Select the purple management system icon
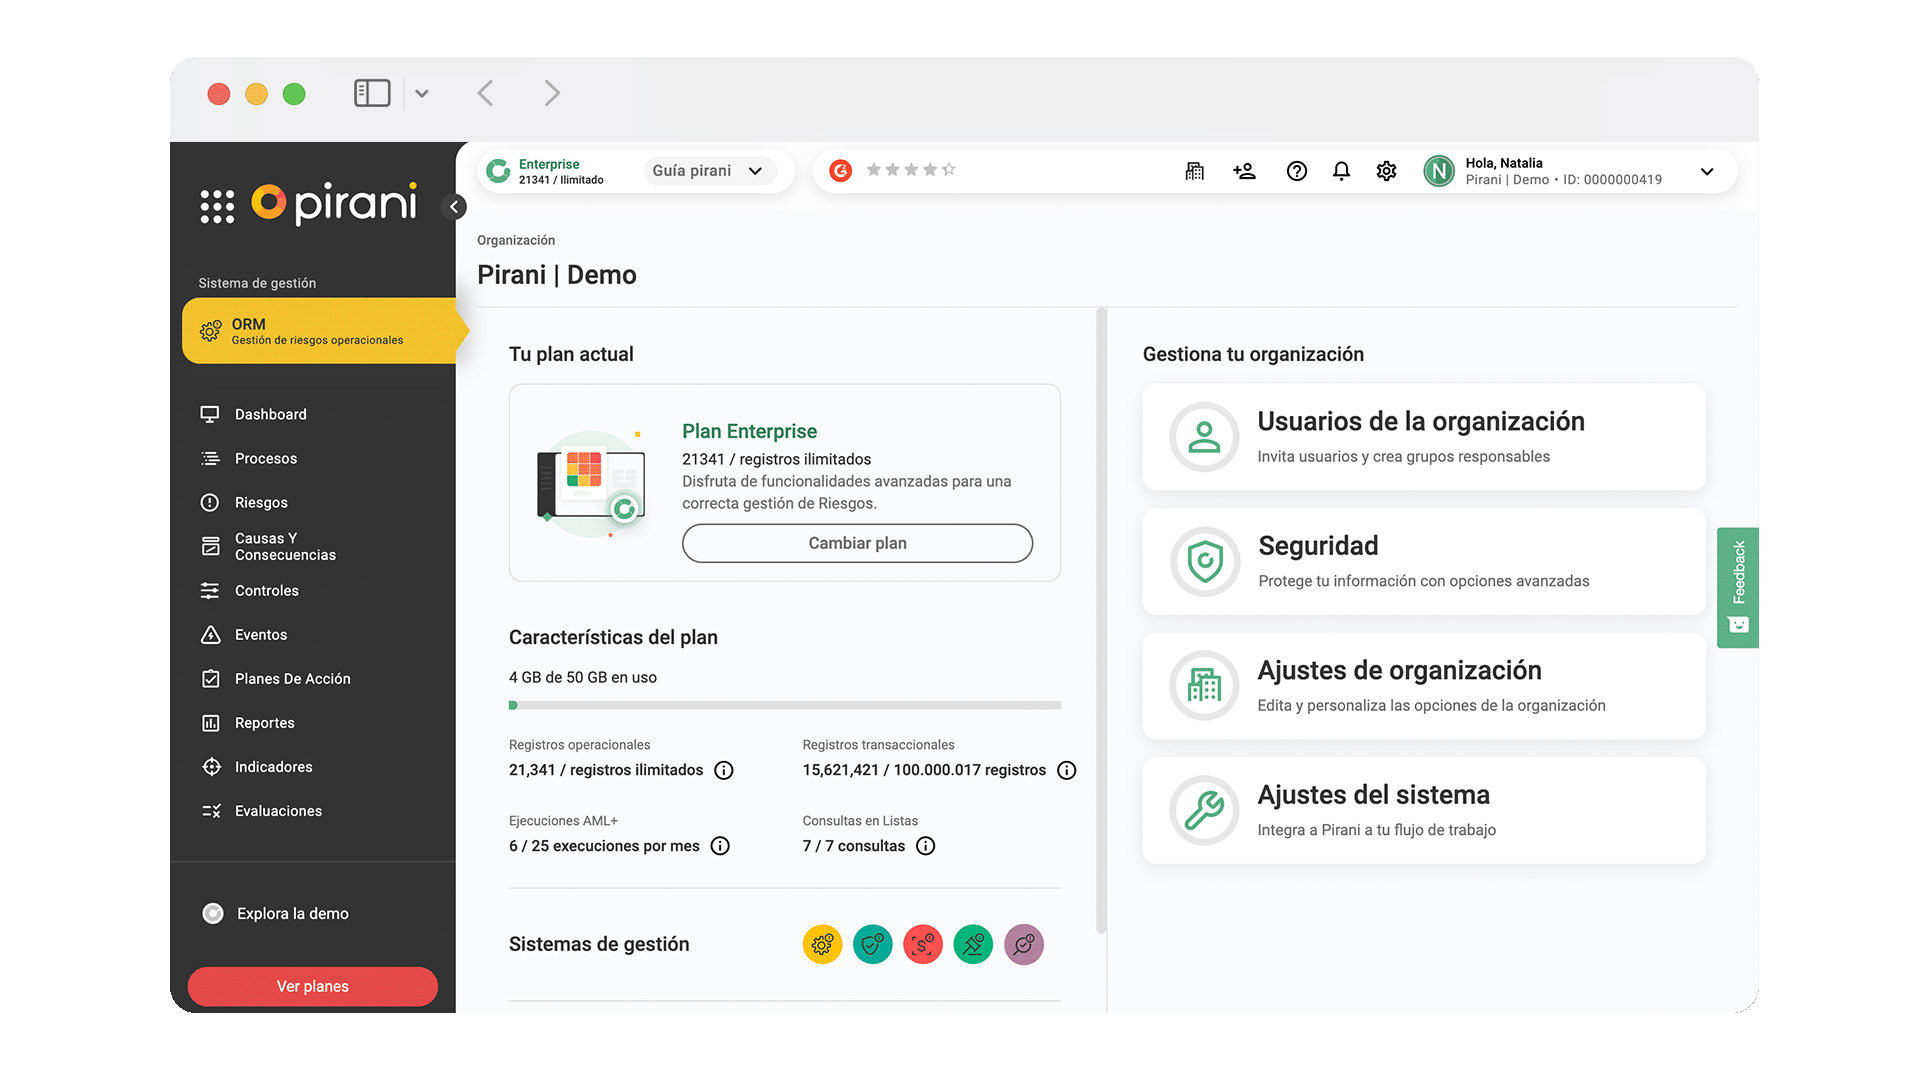This screenshot has width=1920, height=1080. click(x=1023, y=944)
